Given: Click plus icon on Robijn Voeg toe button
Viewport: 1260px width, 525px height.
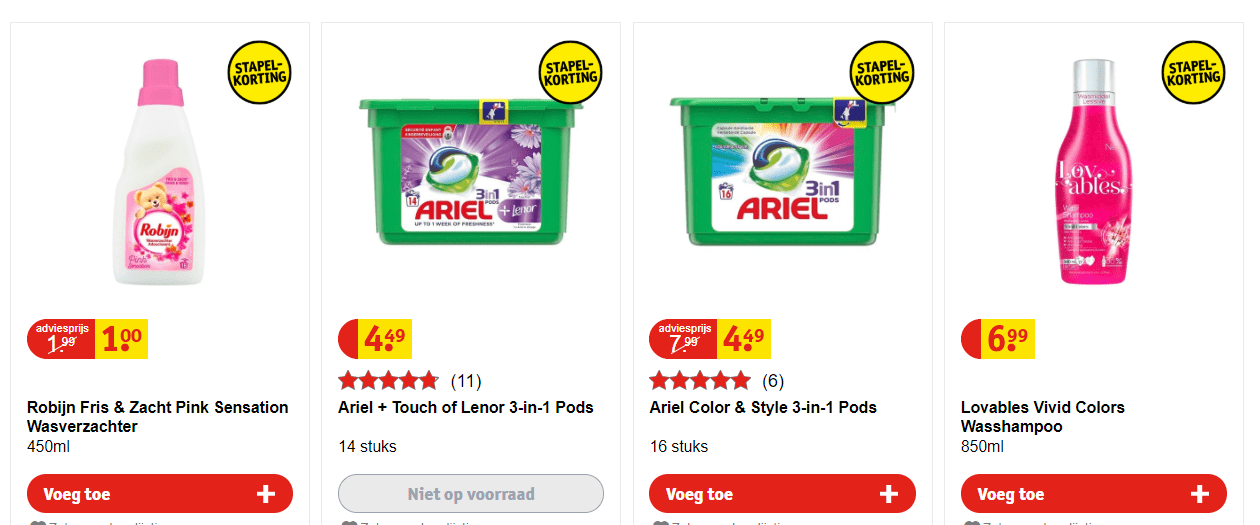Looking at the screenshot, I should [x=266, y=494].
